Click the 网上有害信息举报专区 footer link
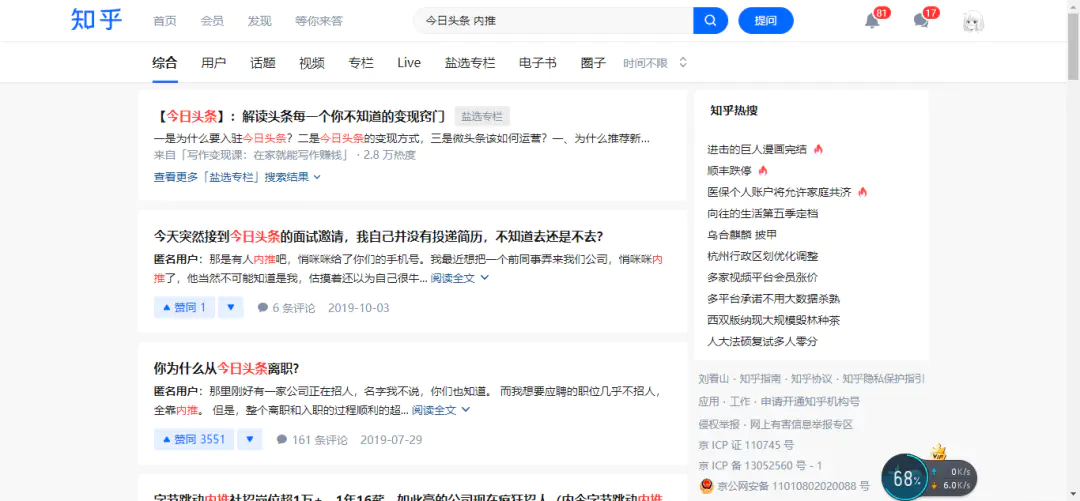The width and height of the screenshot is (1080, 501). [x=802, y=425]
